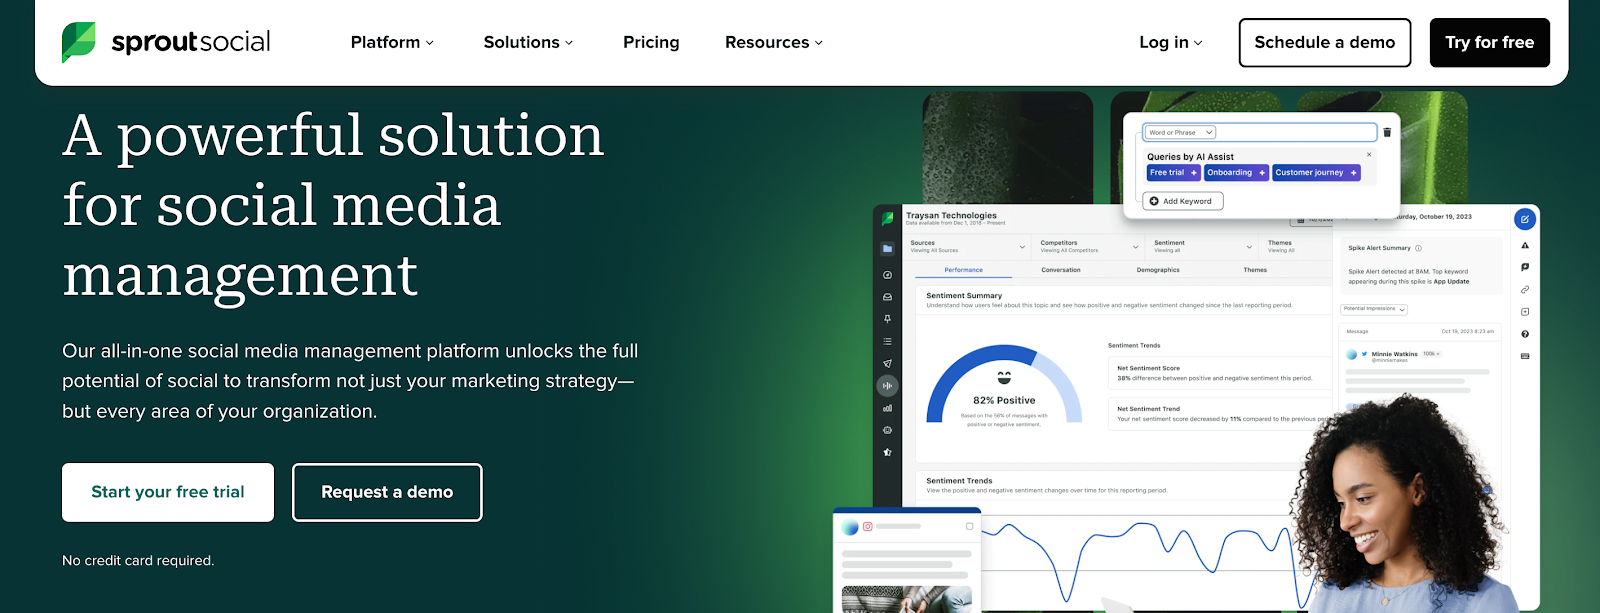Image resolution: width=1600 pixels, height=613 pixels.
Task: Open the Solutions menu
Action: pyautogui.click(x=528, y=42)
